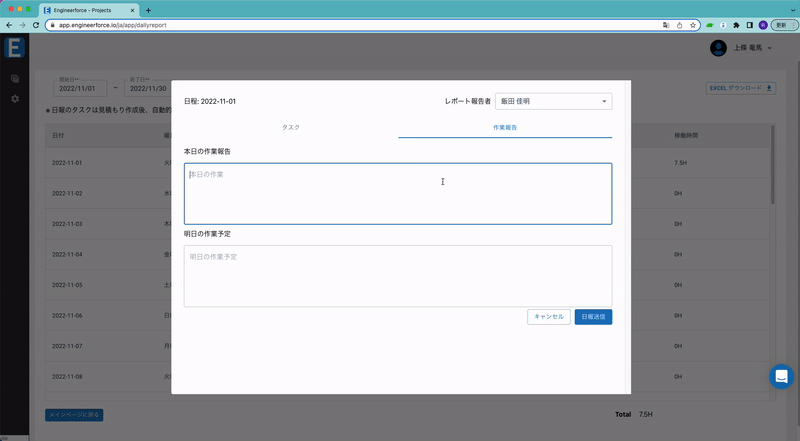Open the projects copy icon in sidebar
This screenshot has width=800, height=441.
pos(14,78)
